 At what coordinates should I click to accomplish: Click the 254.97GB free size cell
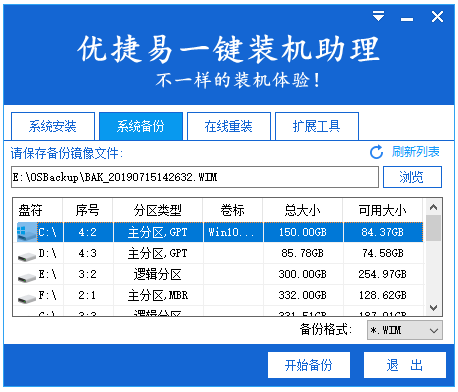[x=383, y=274]
